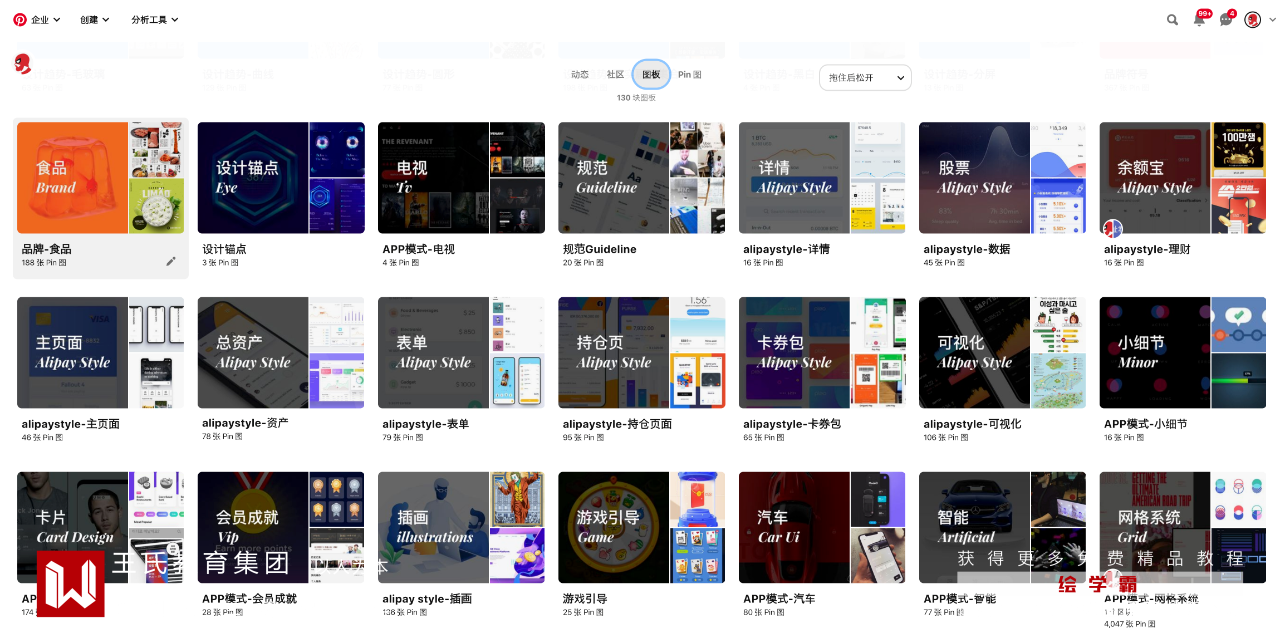
Task: Open the 小细节 Minor board cover
Action: [1183, 353]
